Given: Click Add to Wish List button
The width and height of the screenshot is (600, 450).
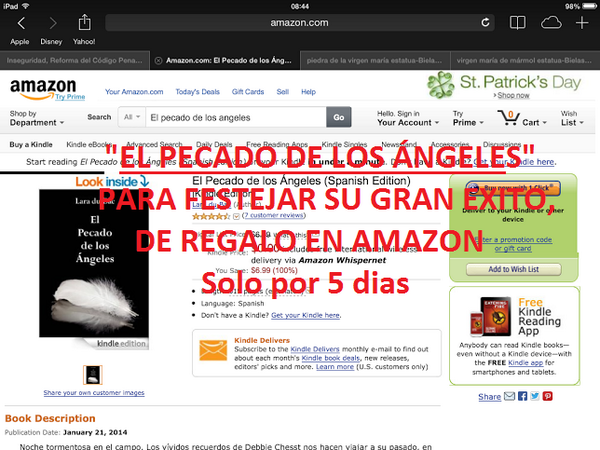Looking at the screenshot, I should (x=514, y=269).
